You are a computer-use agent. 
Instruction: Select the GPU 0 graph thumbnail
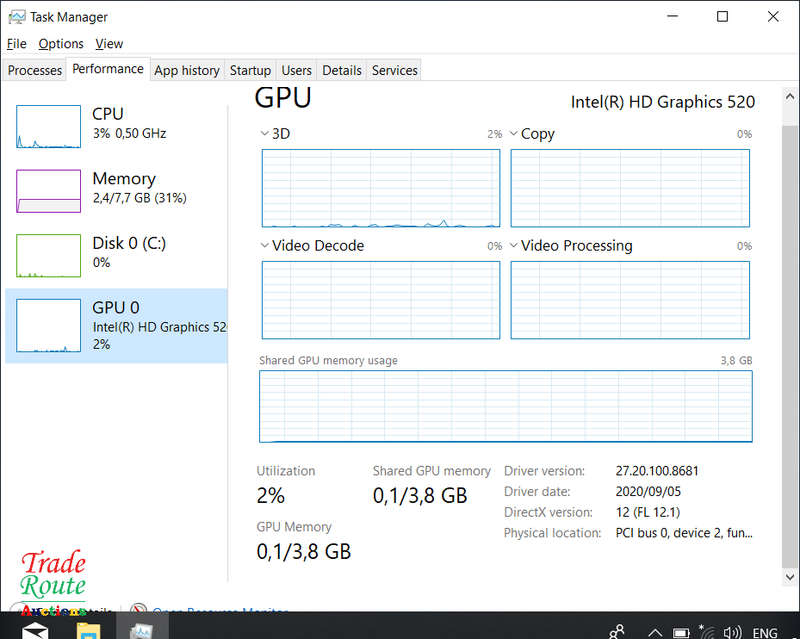point(48,326)
